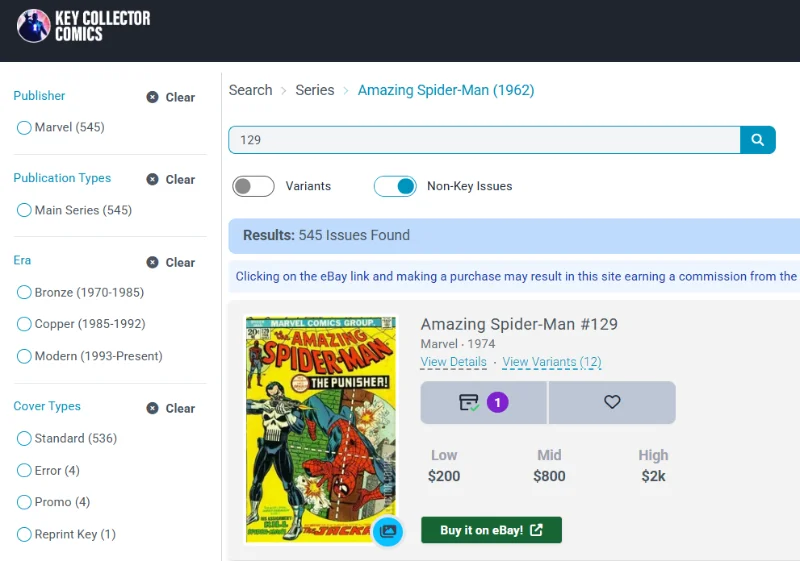Image resolution: width=800 pixels, height=561 pixels.
Task: Focus the search field containing 129
Action: 484,140
